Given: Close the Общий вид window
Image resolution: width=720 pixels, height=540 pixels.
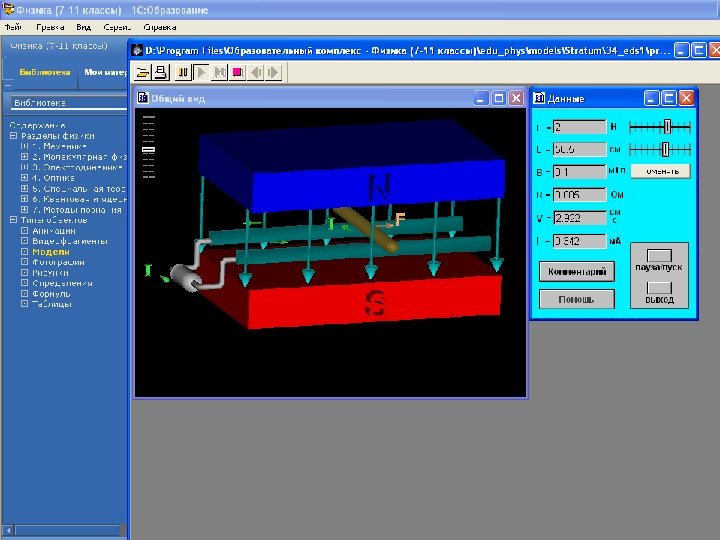Looking at the screenshot, I should click(x=516, y=98).
